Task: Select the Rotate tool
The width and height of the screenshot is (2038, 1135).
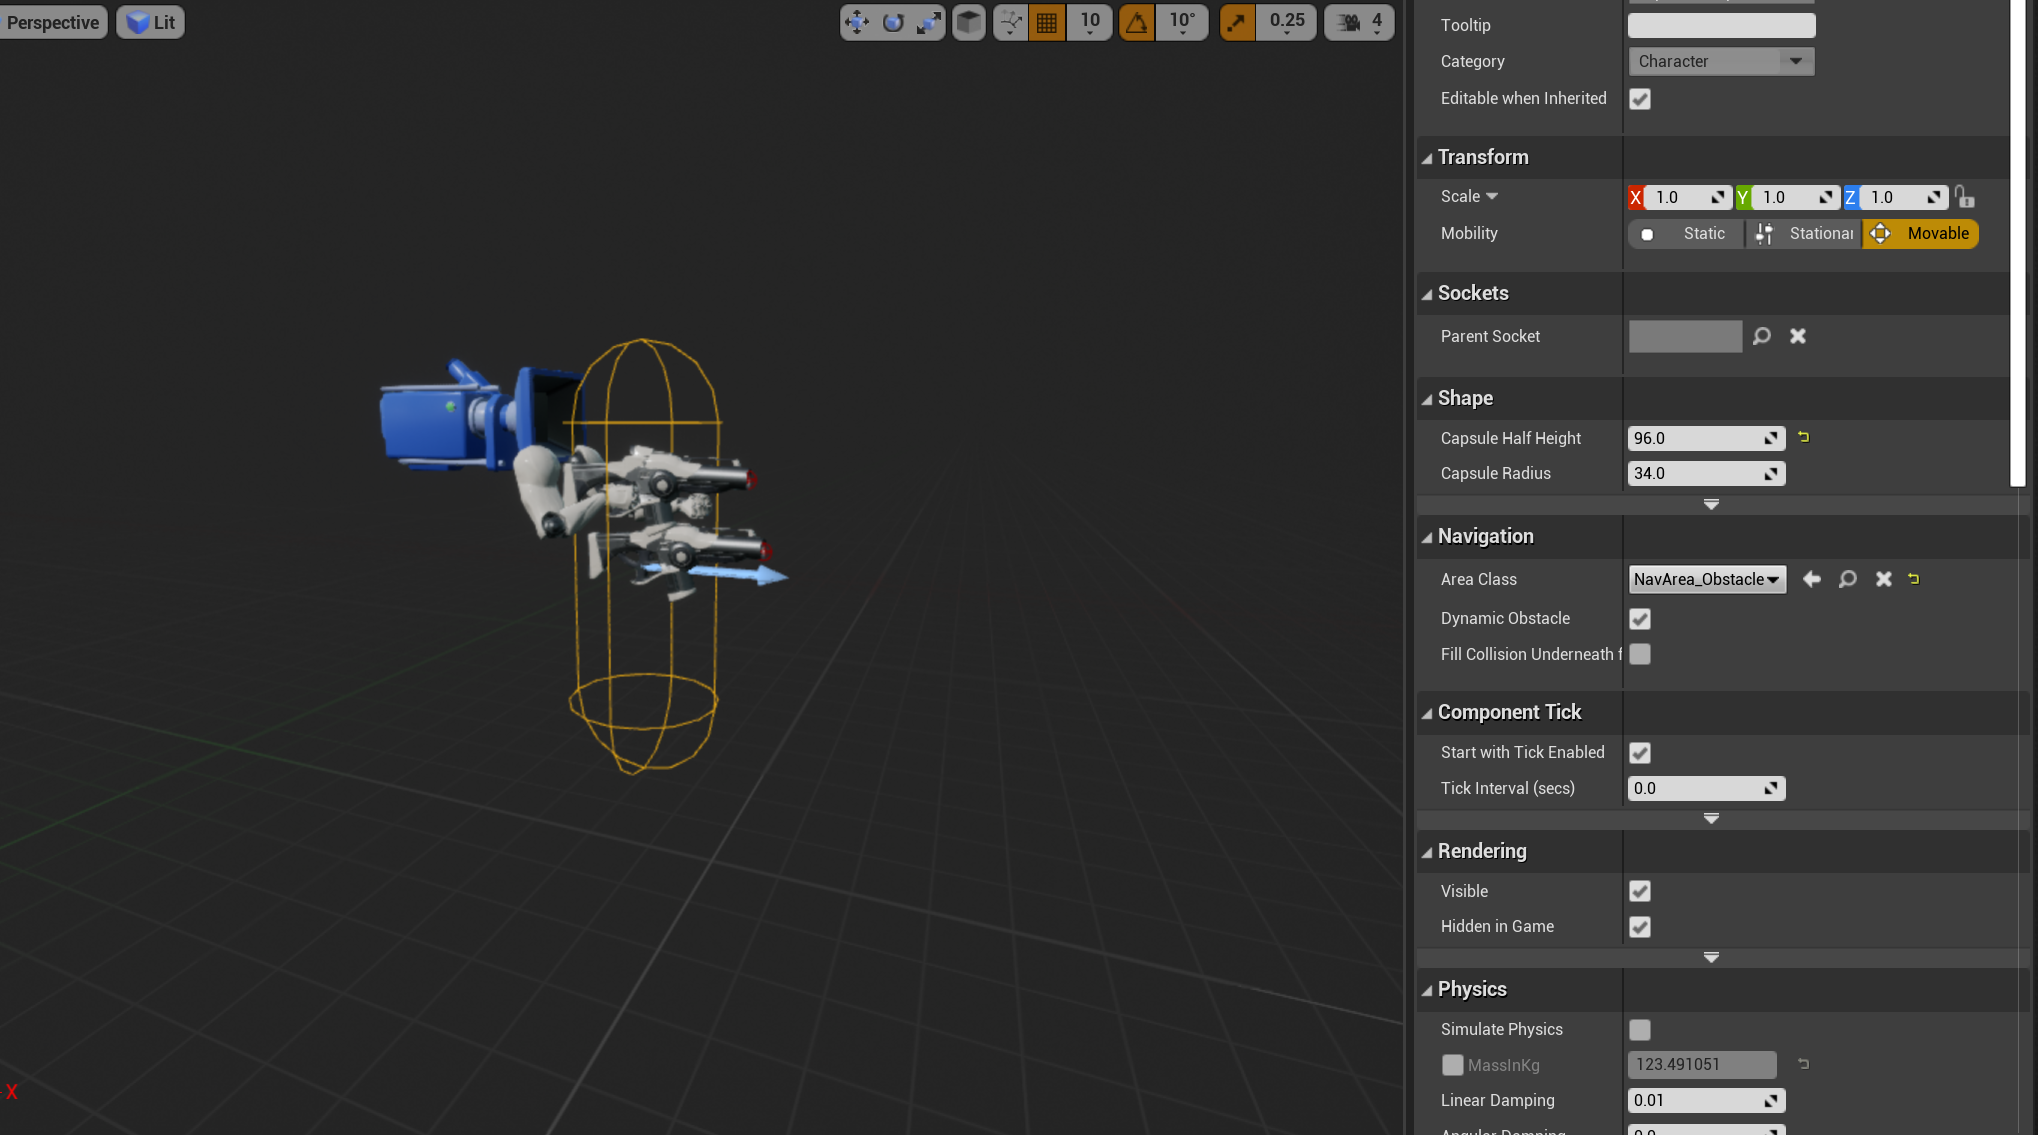Action: [892, 21]
